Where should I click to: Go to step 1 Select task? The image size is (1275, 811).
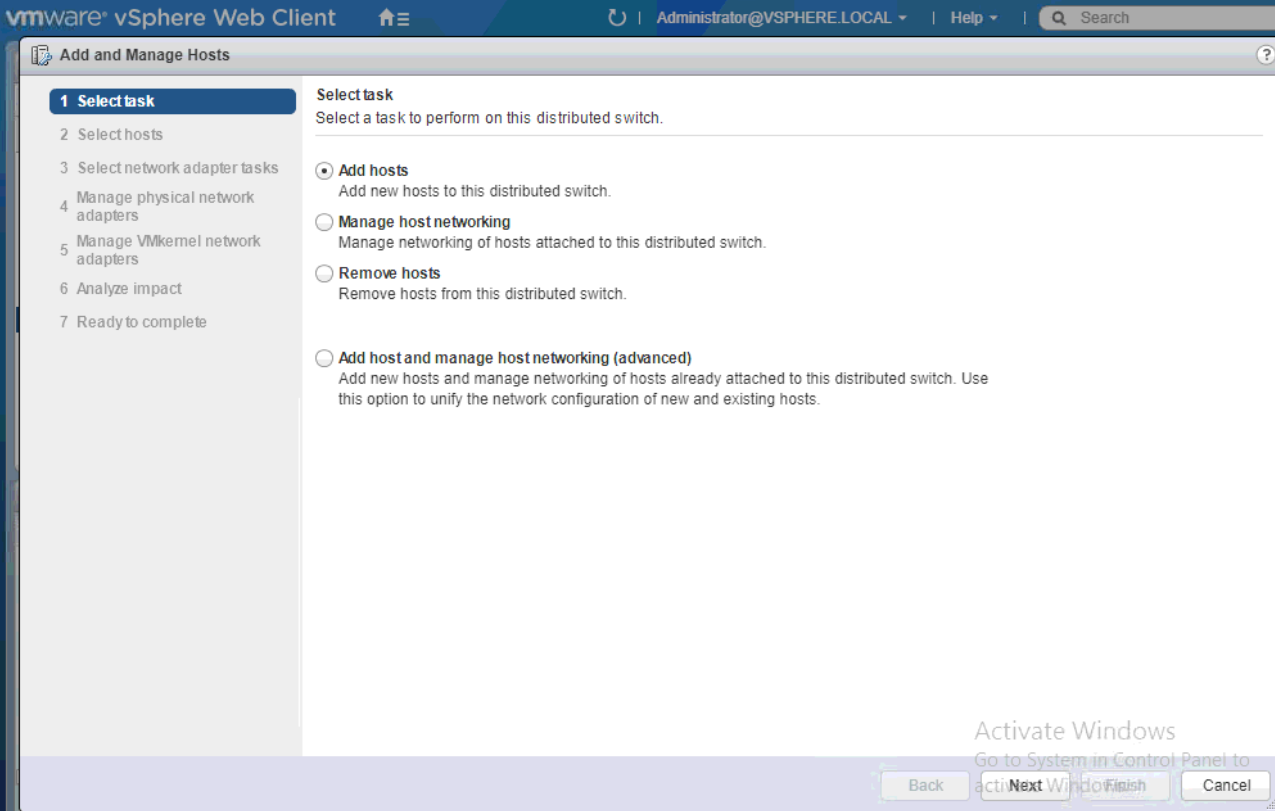172,101
